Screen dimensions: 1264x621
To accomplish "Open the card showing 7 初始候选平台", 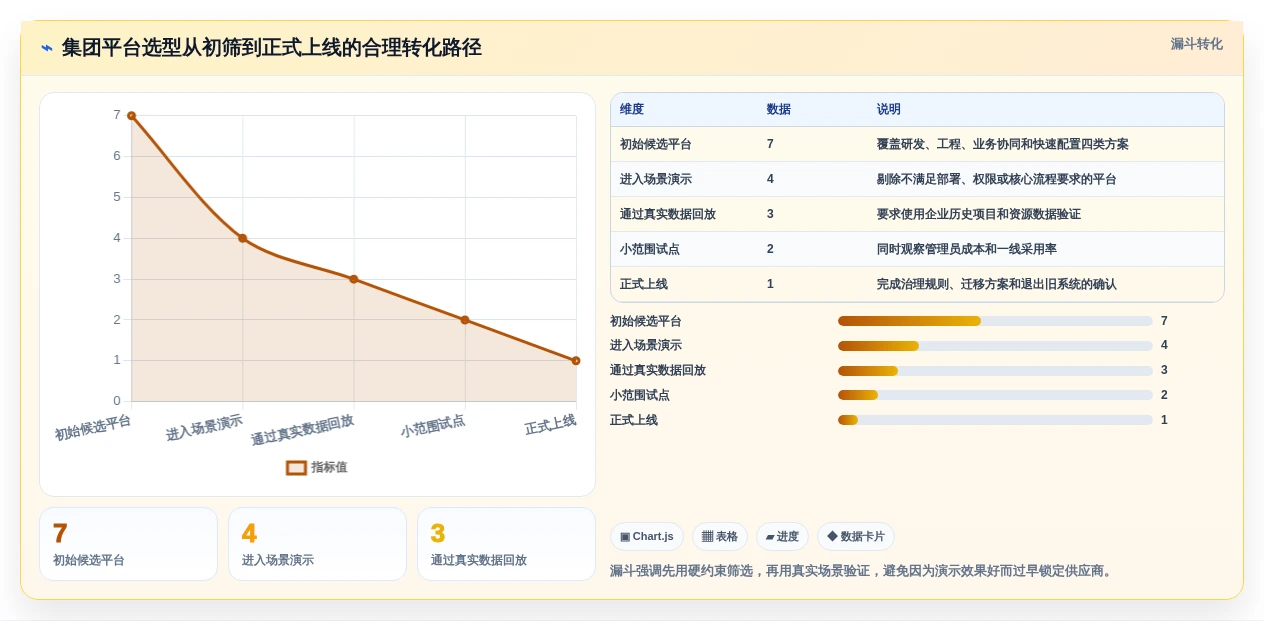I will [128, 544].
